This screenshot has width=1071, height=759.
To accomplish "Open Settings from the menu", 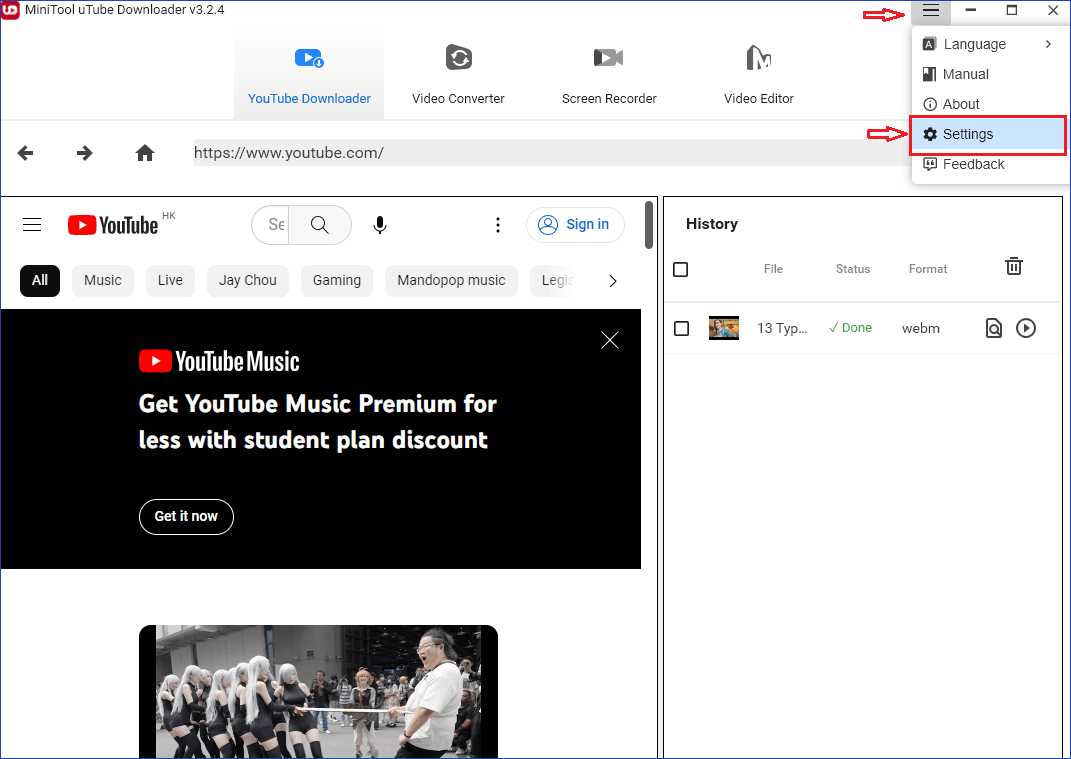I will pos(966,133).
